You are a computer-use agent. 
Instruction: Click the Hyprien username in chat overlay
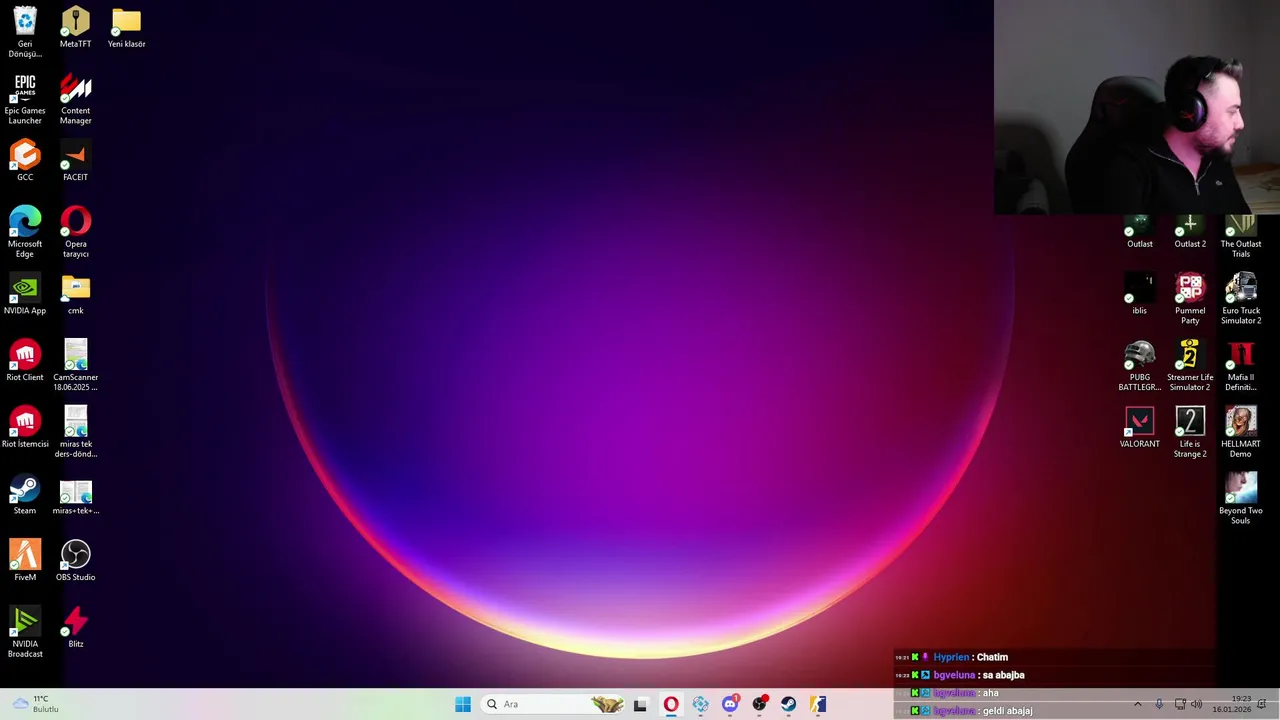[951, 657]
